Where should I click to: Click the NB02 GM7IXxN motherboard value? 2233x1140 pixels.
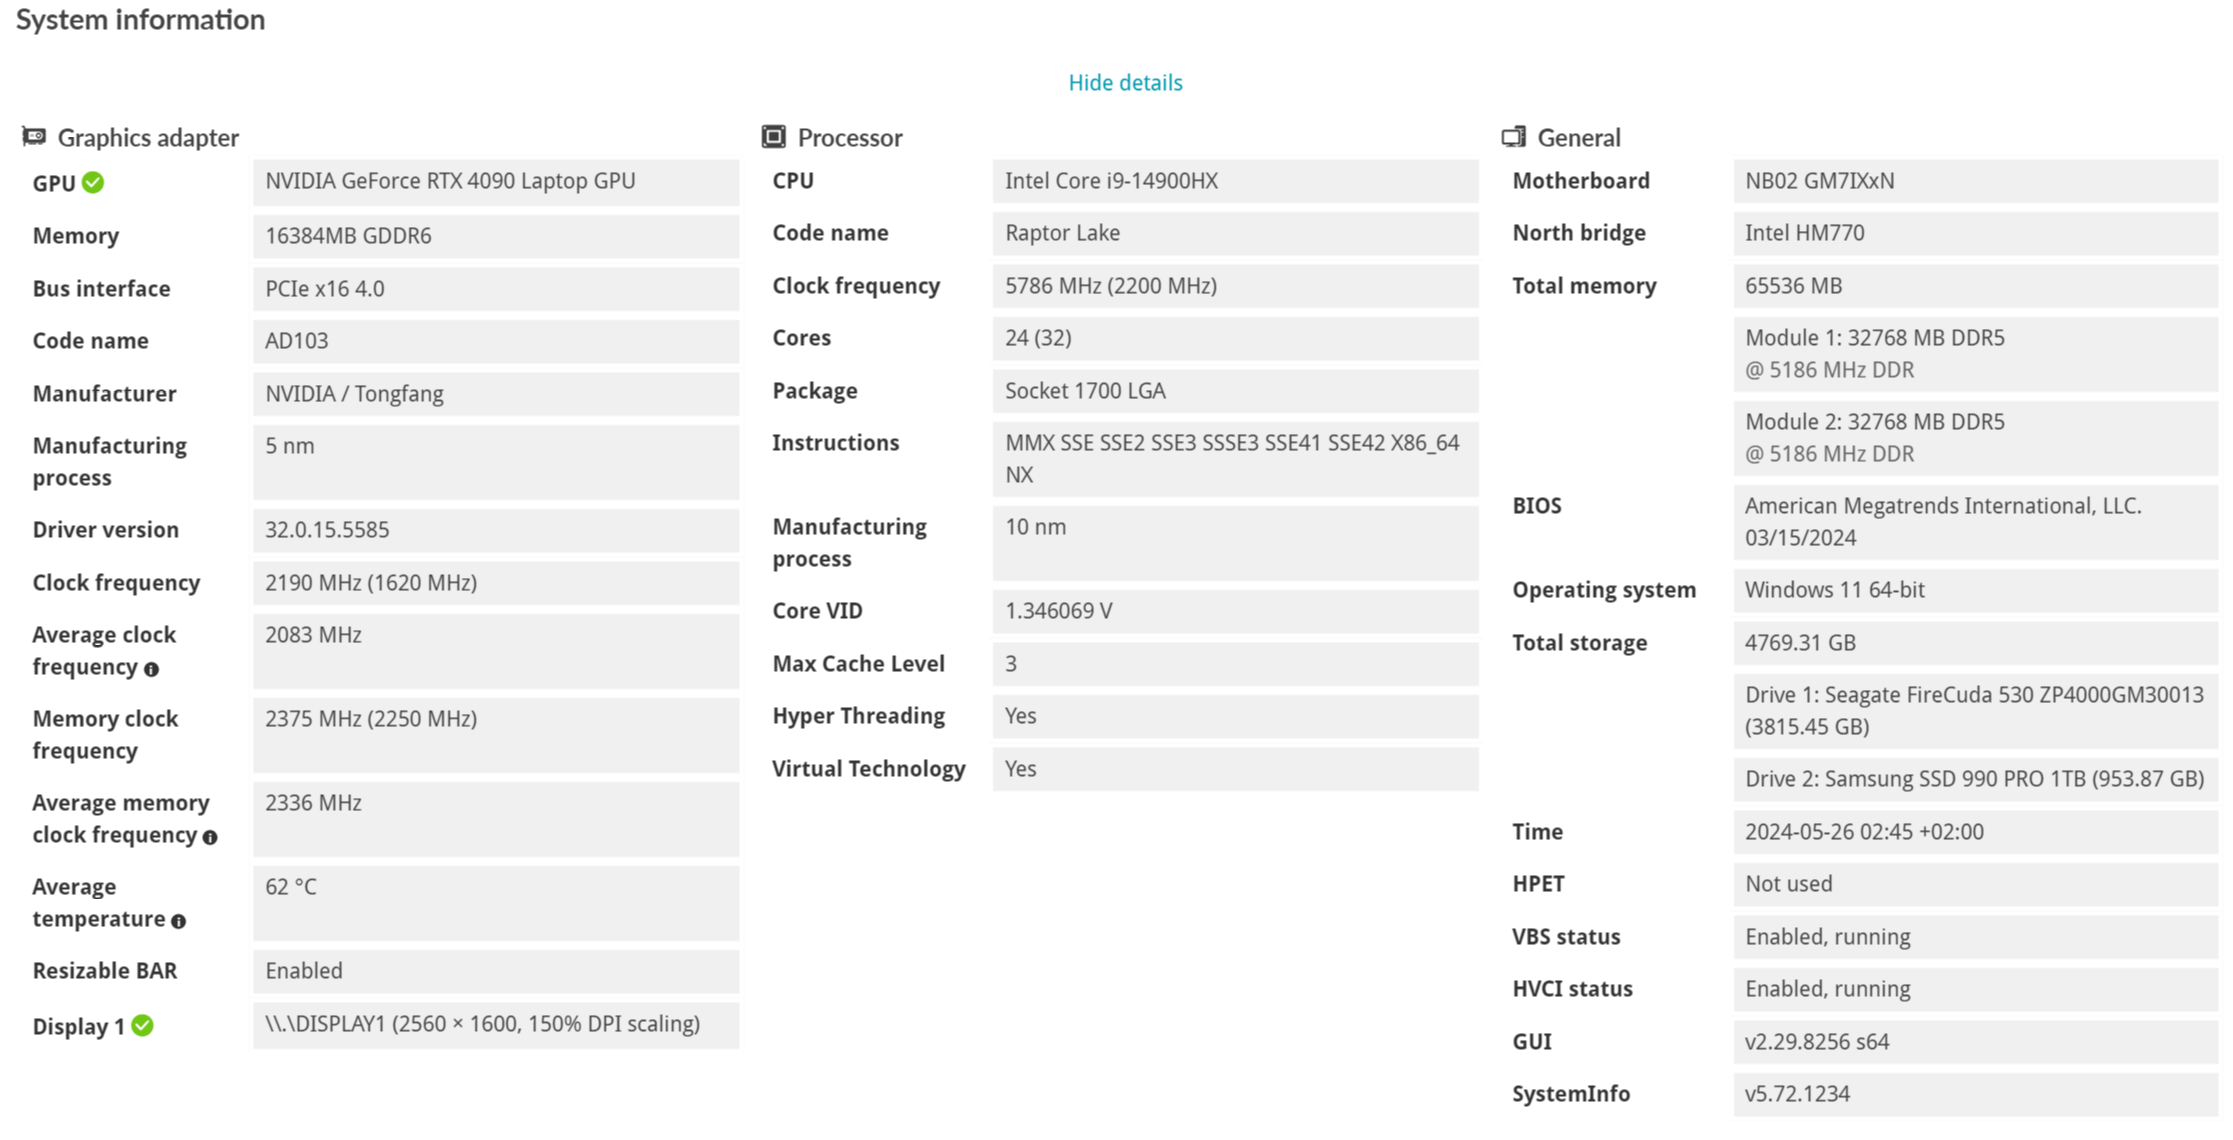coord(1819,181)
